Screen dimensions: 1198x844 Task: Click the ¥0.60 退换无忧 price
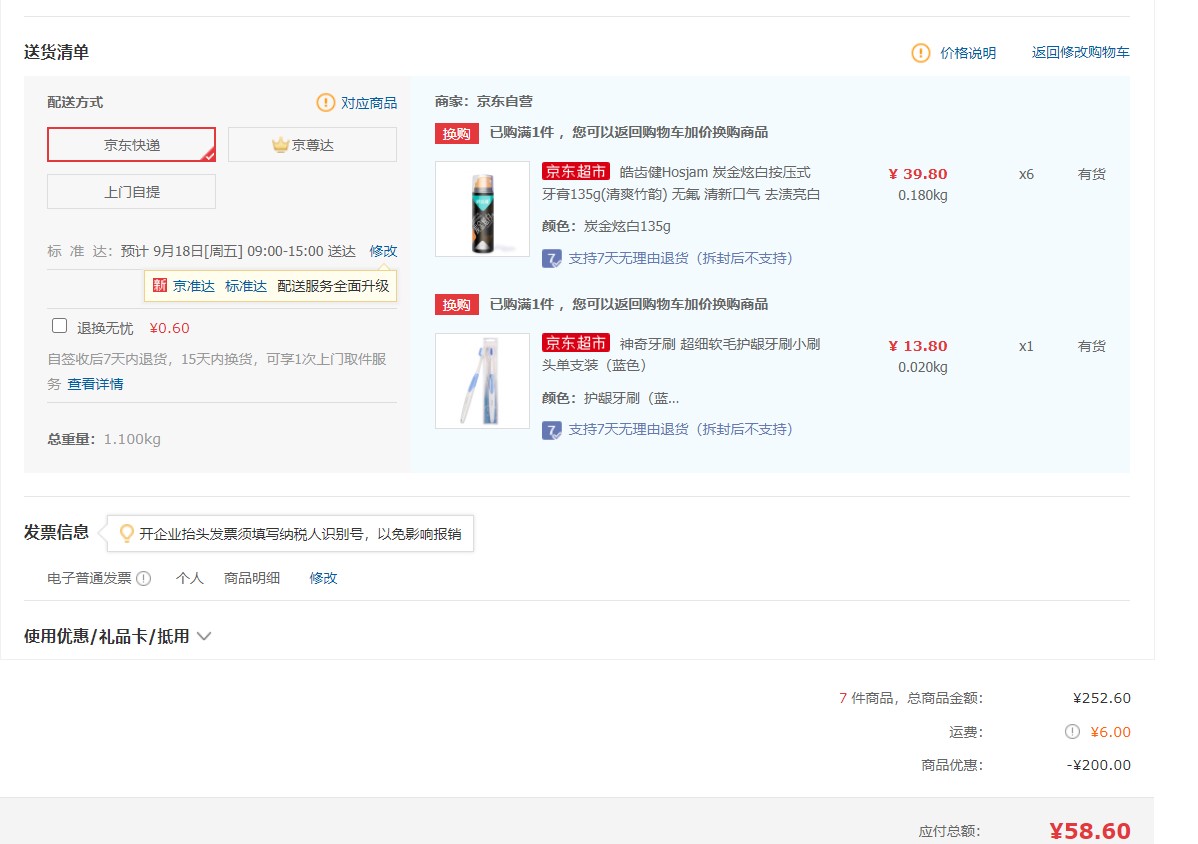[170, 328]
